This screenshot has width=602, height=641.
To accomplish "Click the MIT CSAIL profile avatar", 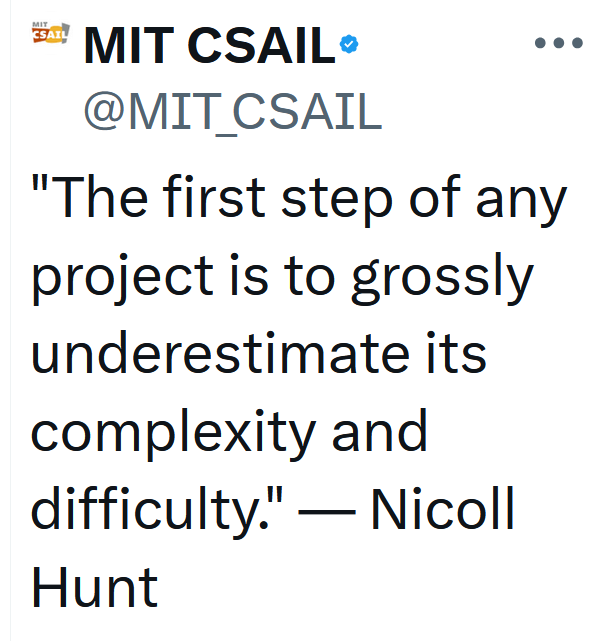I will (x=51, y=35).
